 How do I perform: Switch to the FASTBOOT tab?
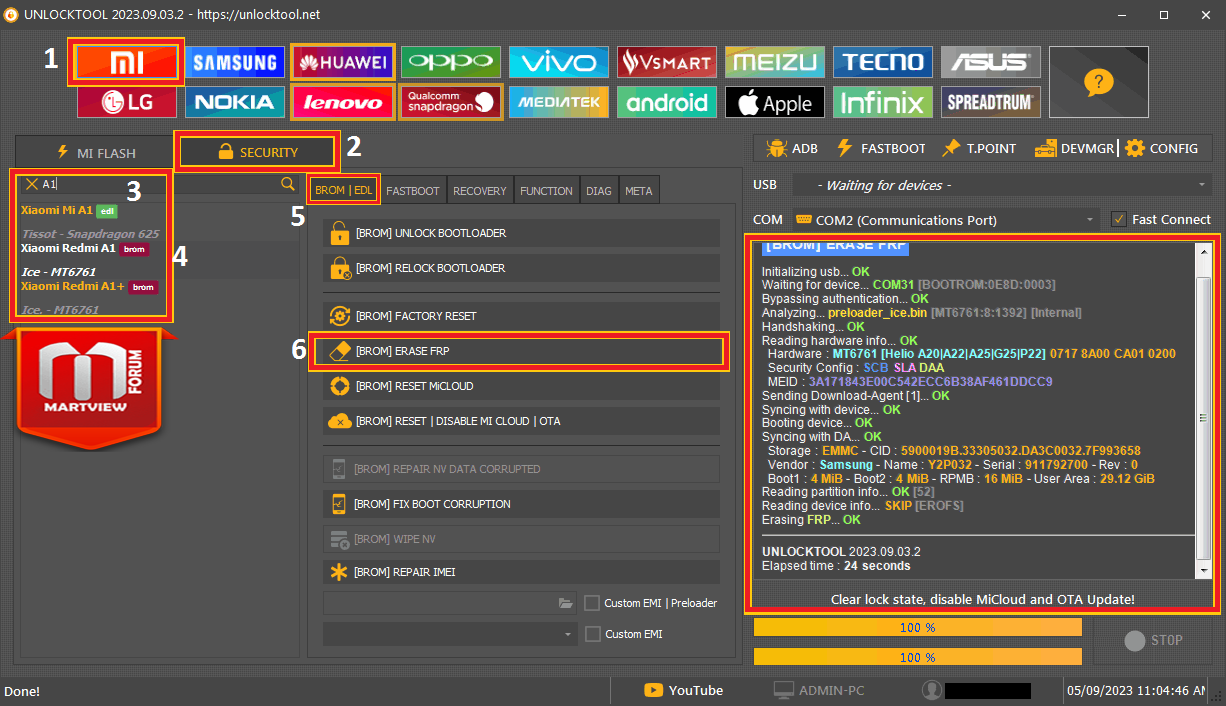click(413, 191)
